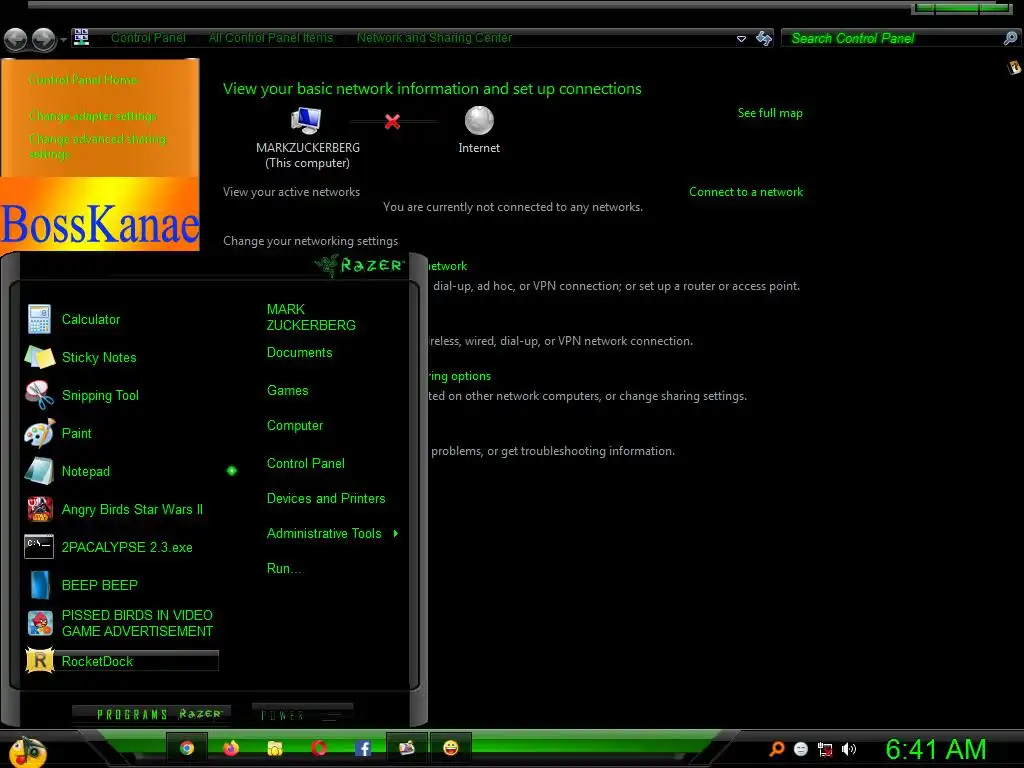This screenshot has width=1024, height=768.
Task: Click Control Panel breadcrumb
Action: click(148, 38)
